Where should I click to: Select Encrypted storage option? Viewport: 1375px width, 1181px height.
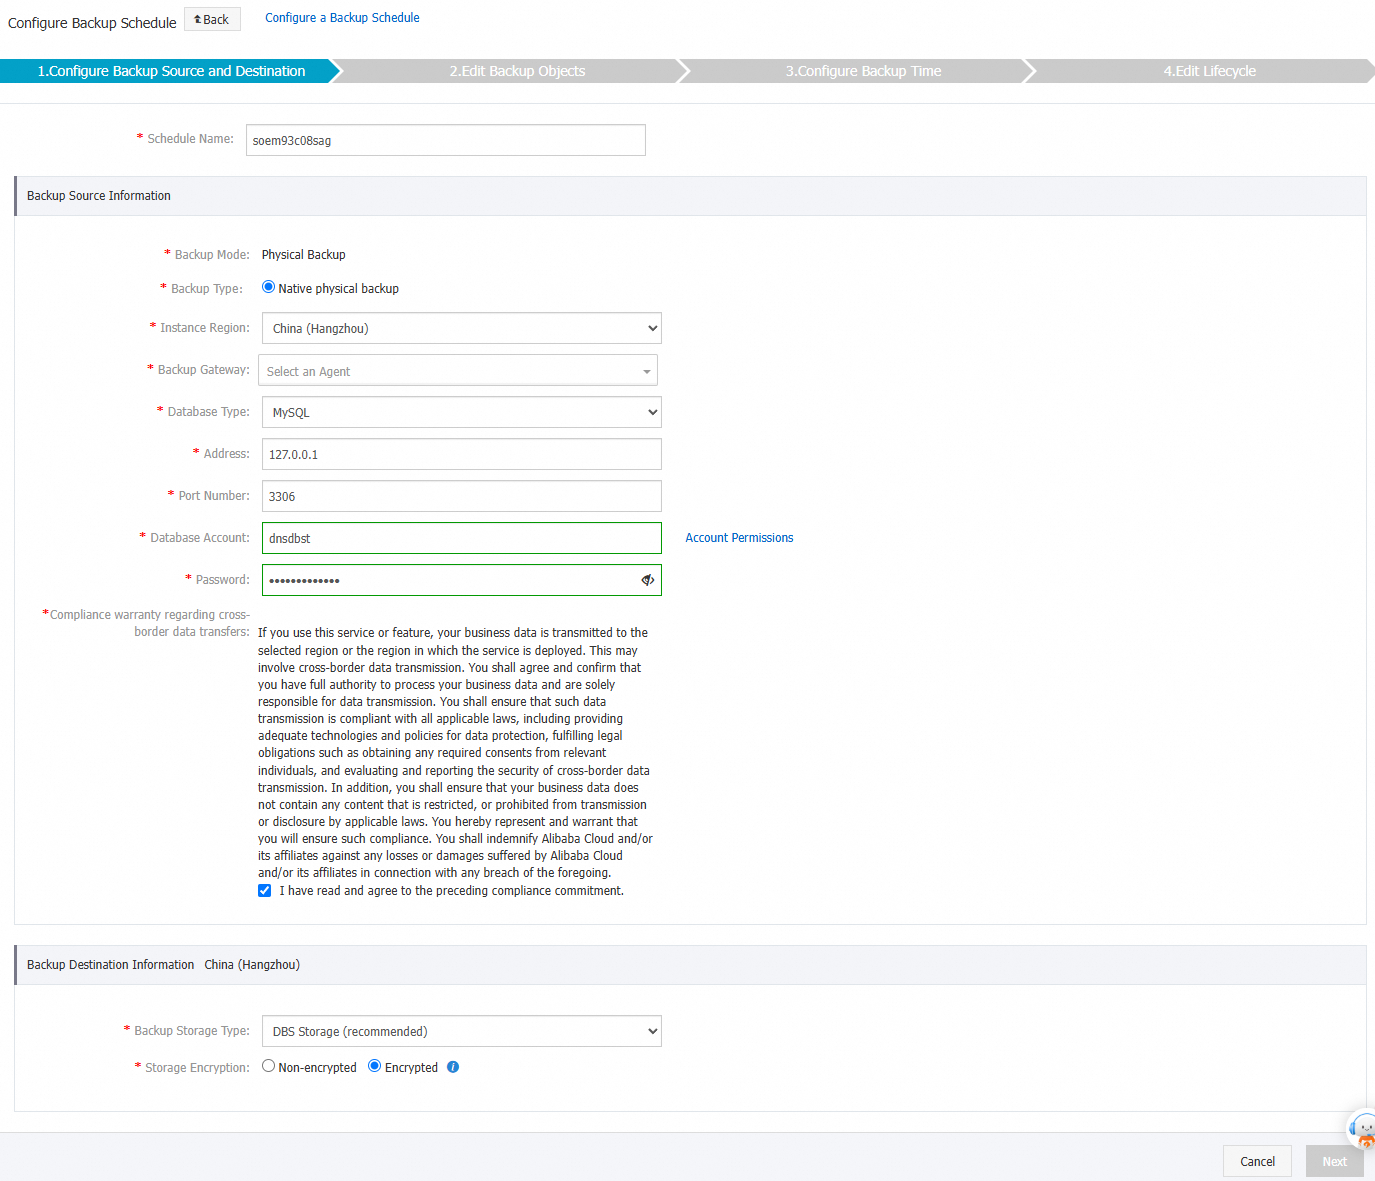click(x=374, y=1066)
